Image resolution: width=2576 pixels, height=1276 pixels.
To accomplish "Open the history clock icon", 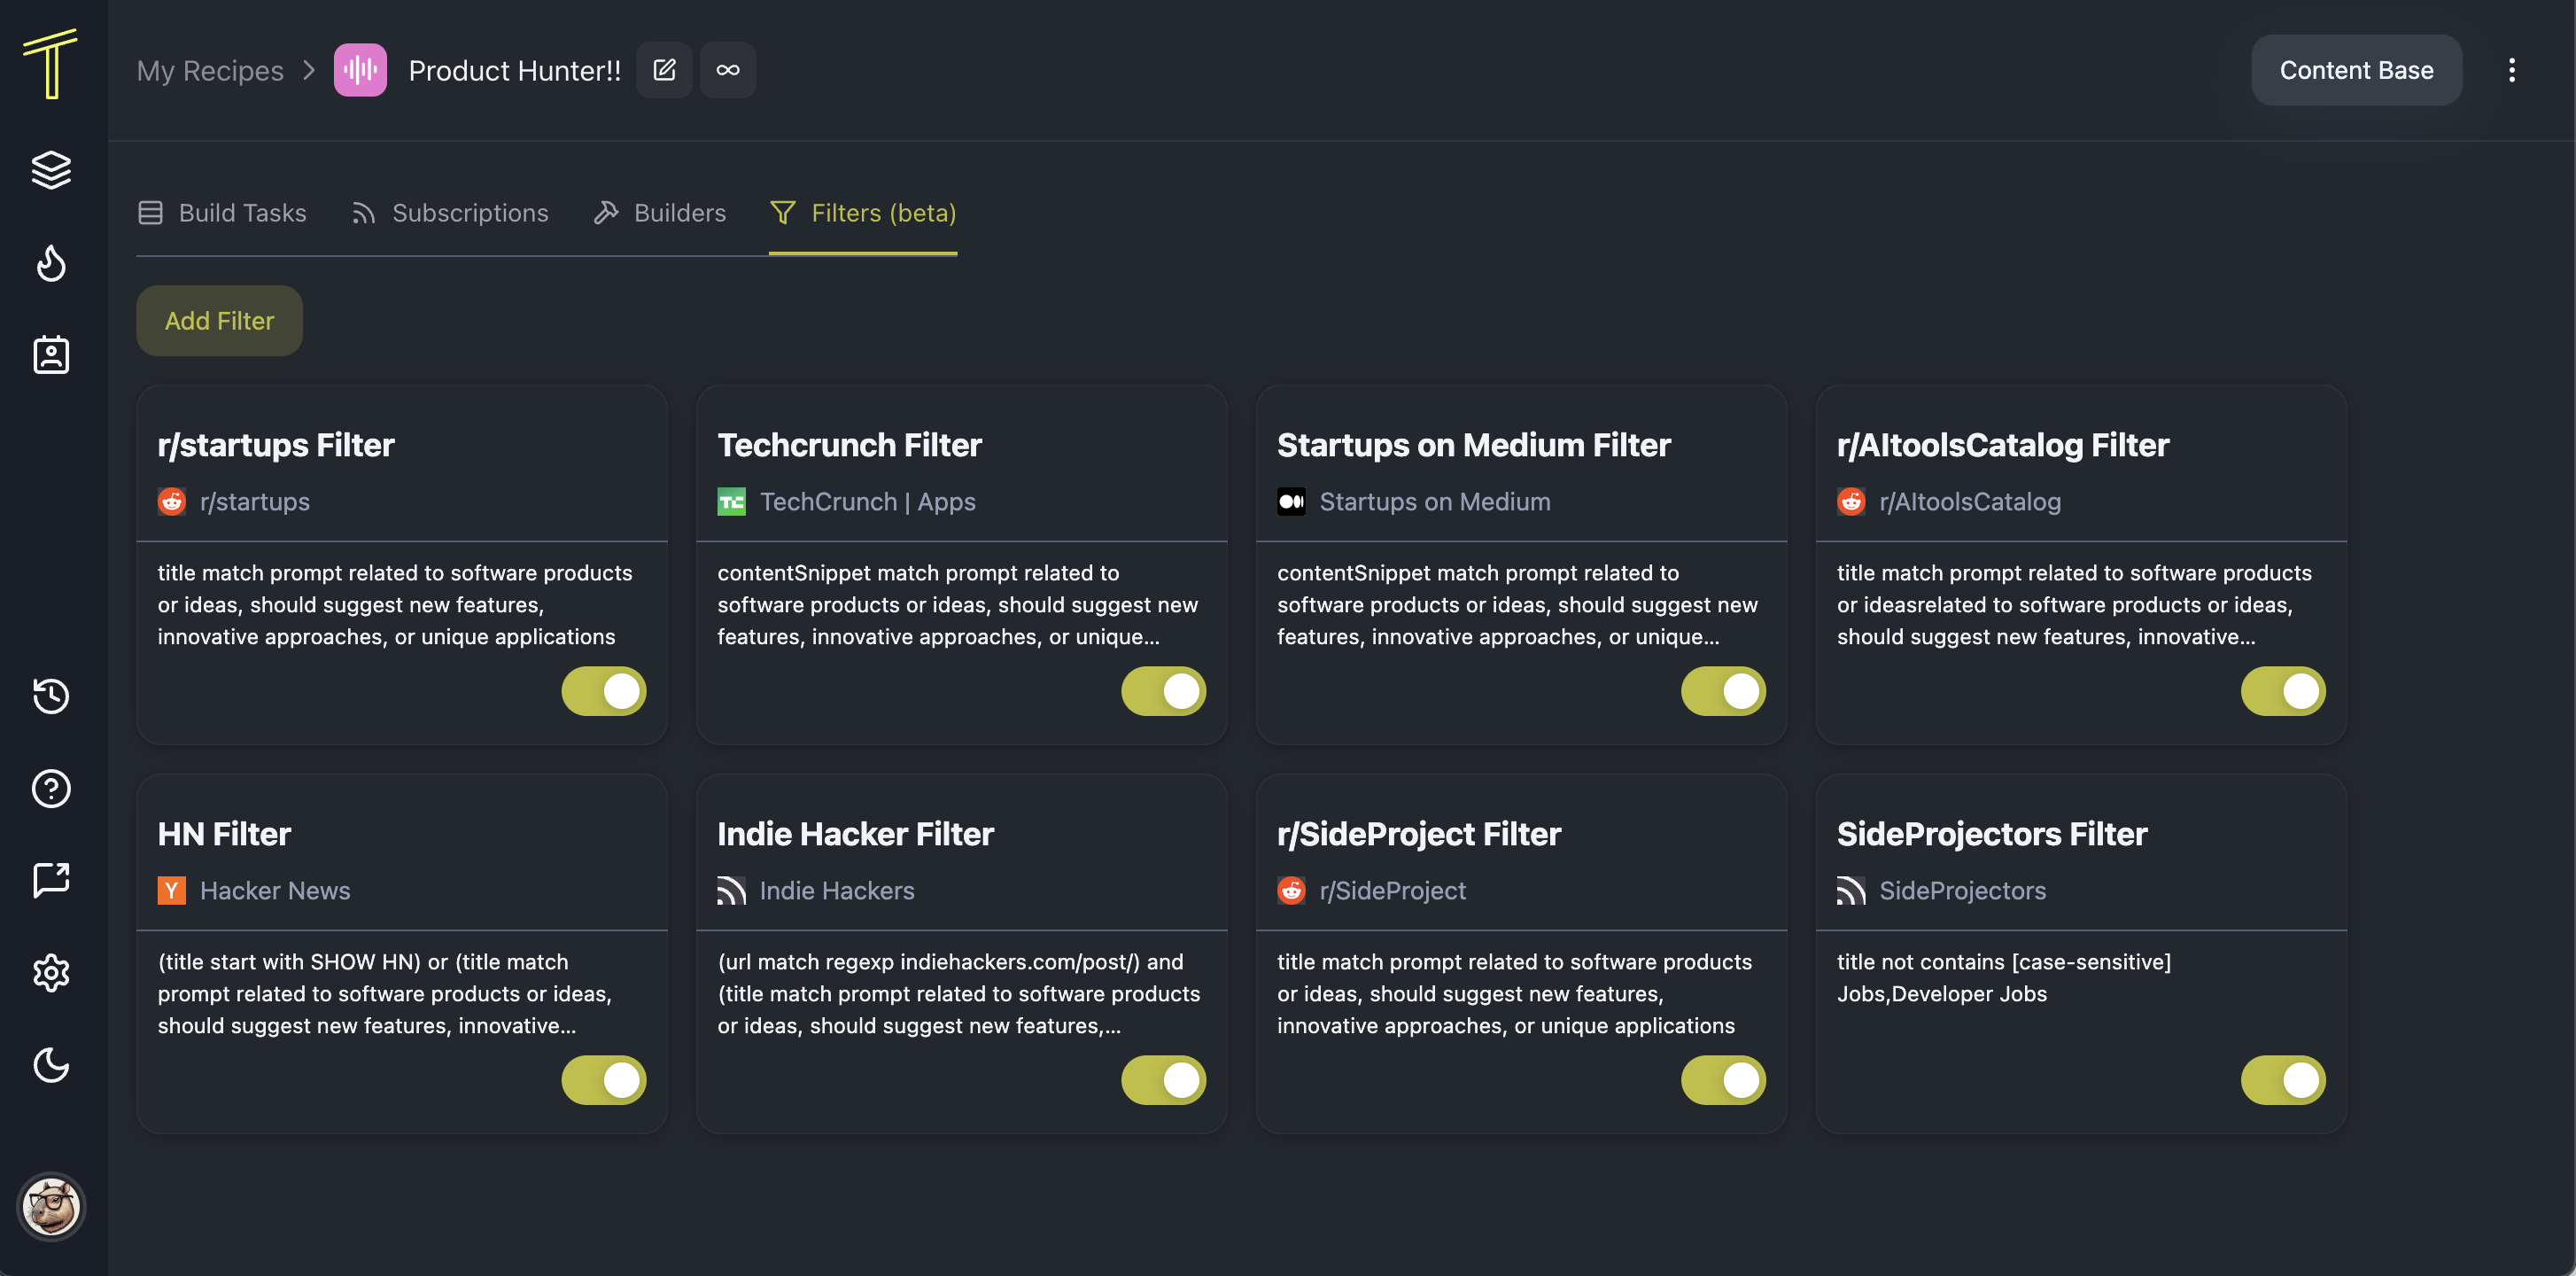I will pyautogui.click(x=51, y=695).
